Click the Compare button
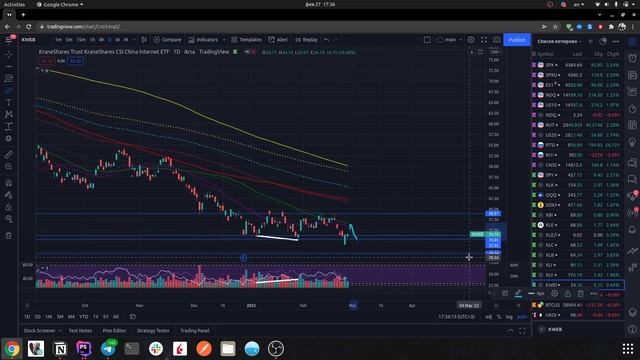The height and width of the screenshot is (360, 640). pos(167,40)
